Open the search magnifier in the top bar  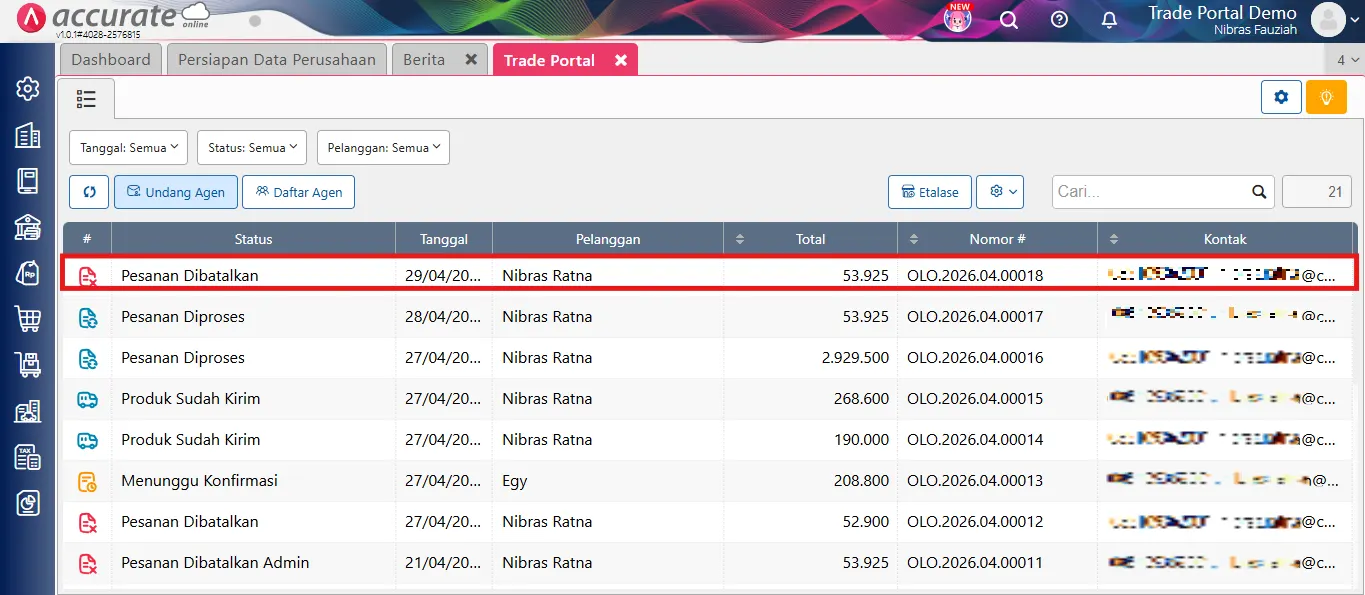pos(1009,20)
